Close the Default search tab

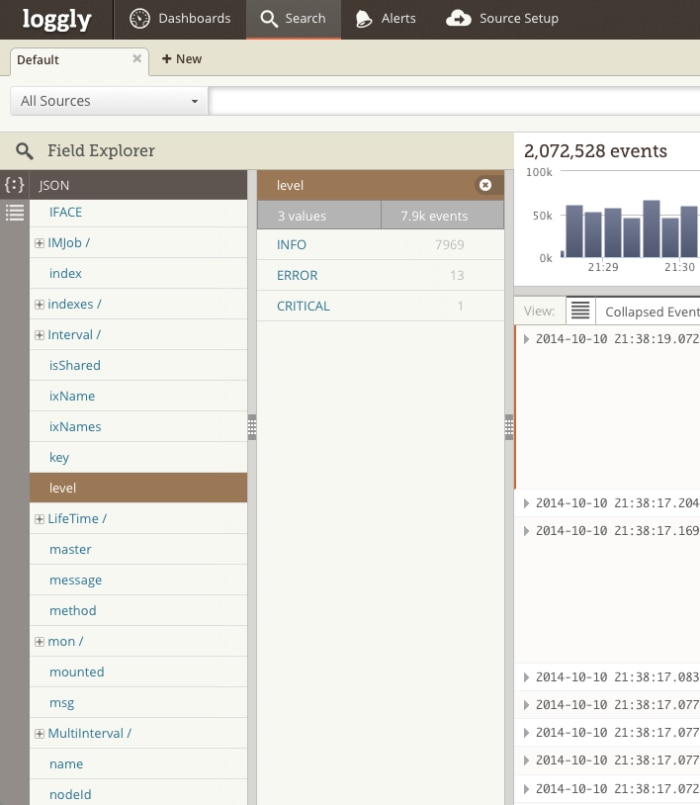[137, 59]
